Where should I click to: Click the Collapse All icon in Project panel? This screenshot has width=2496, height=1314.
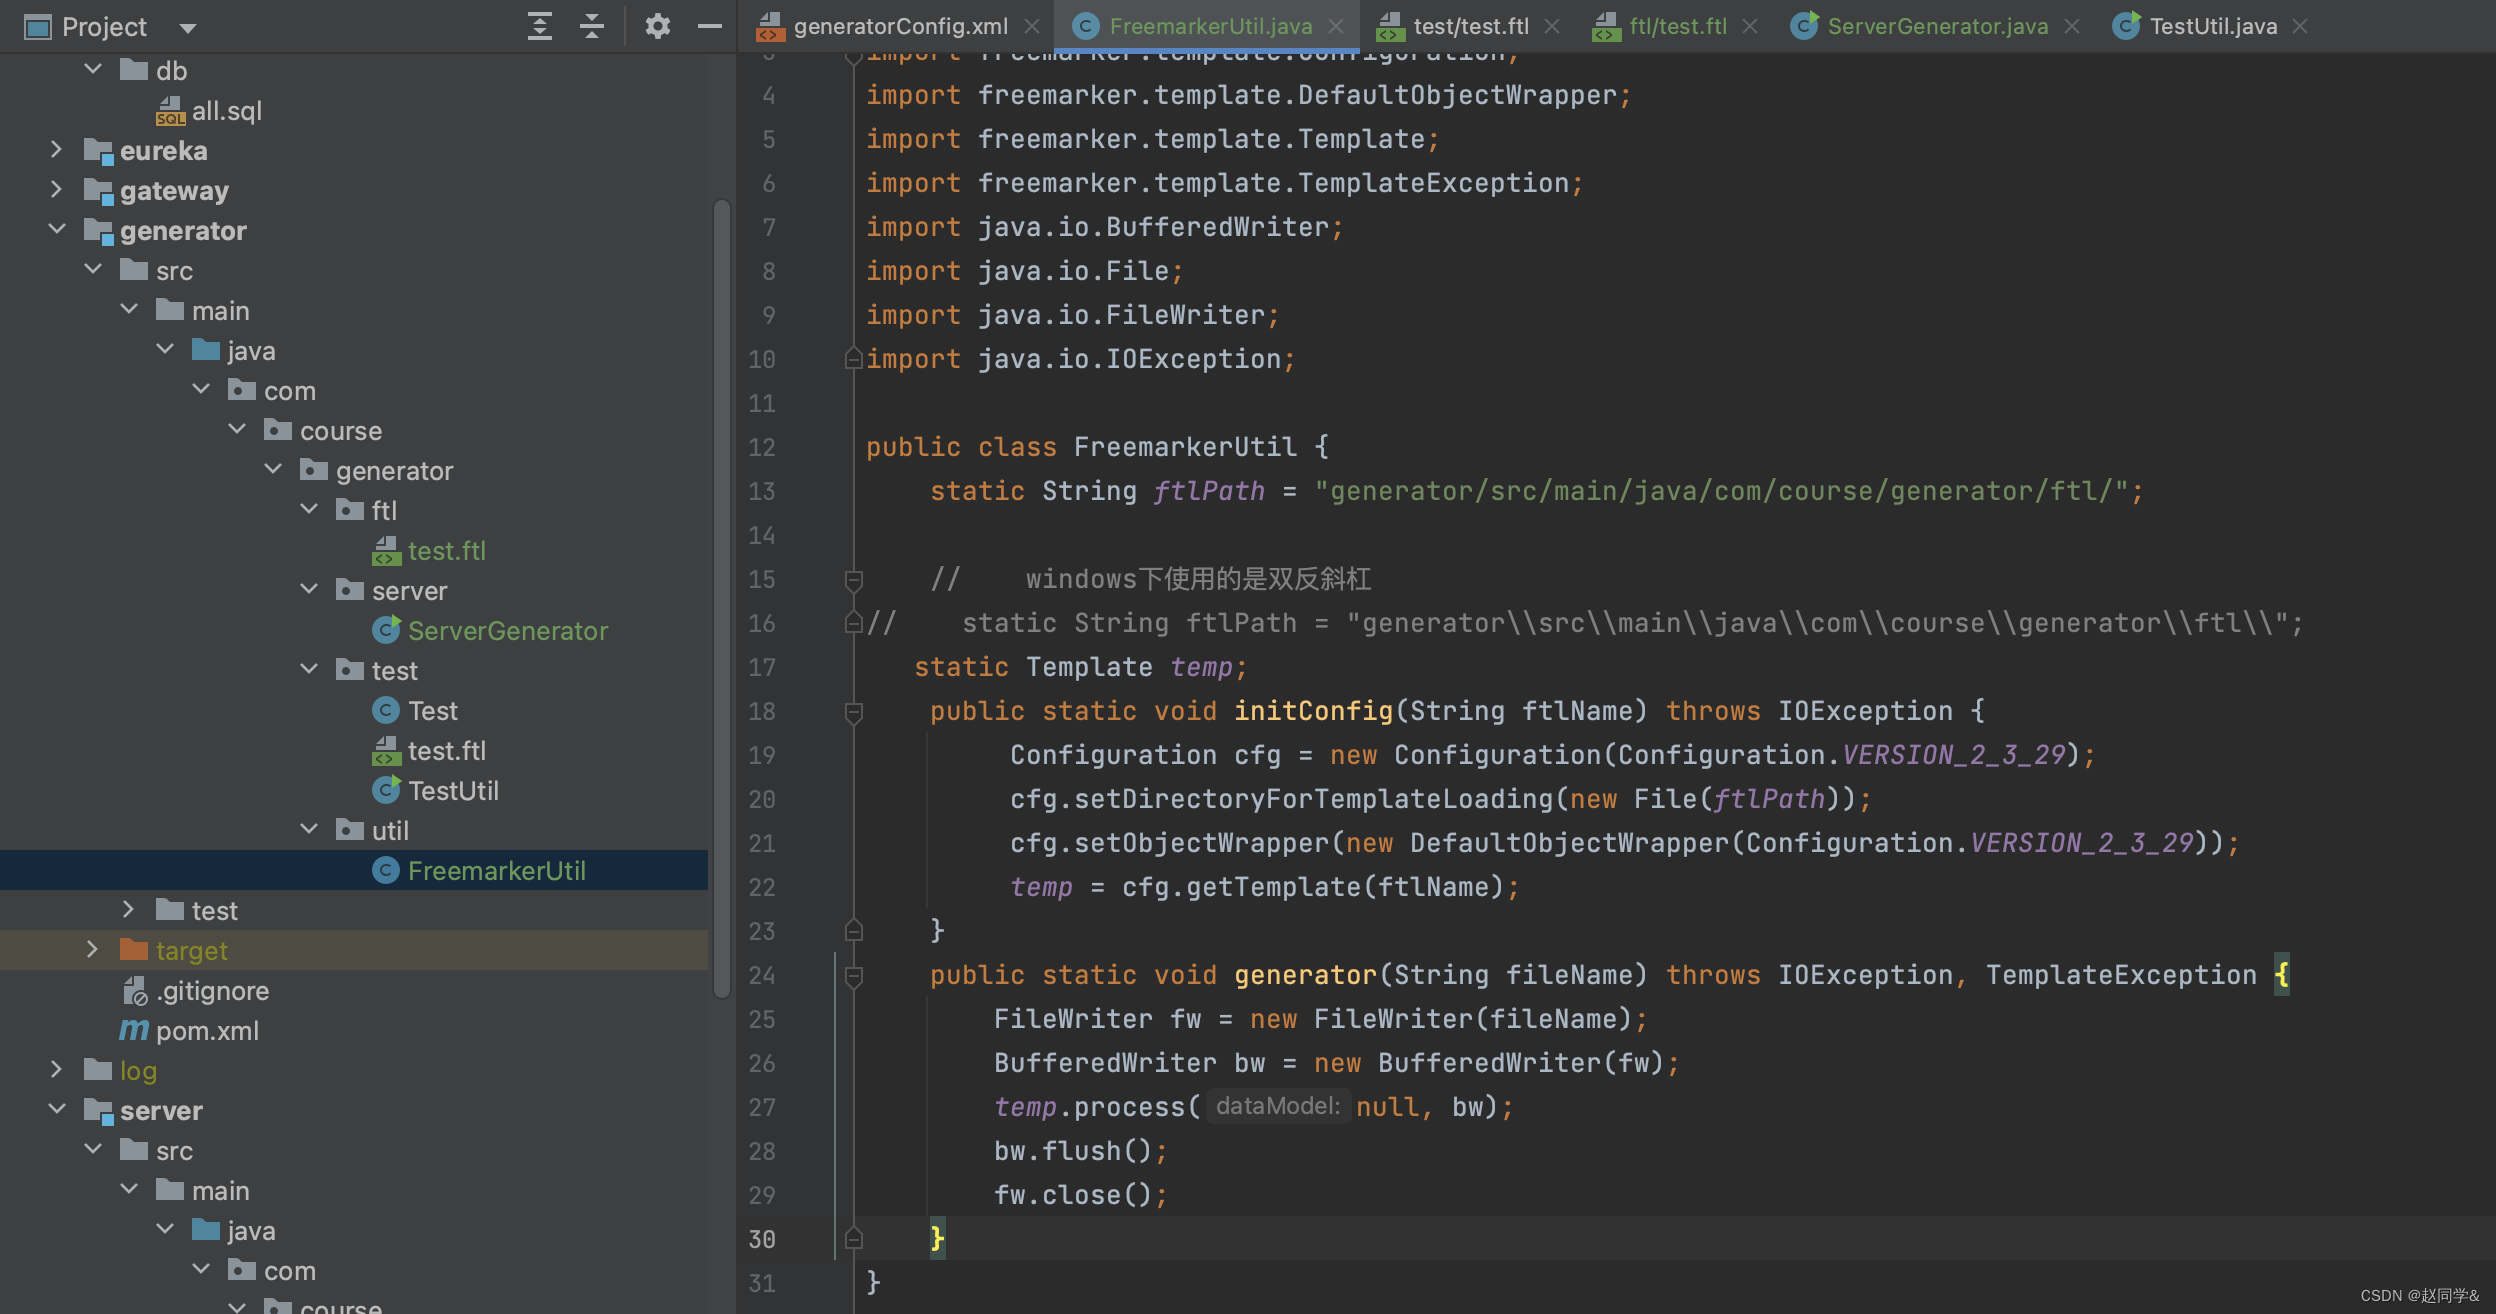pyautogui.click(x=592, y=26)
